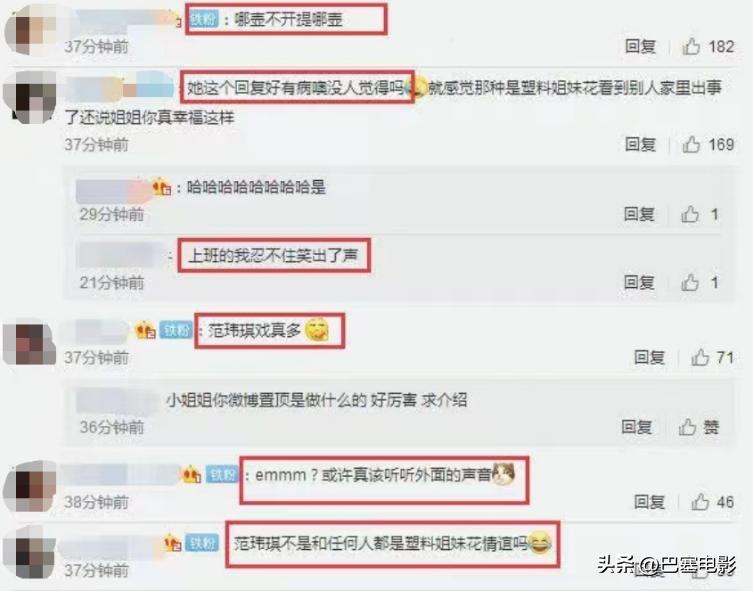Like the 哈哈哈哈 reply from 29 minutes ago
753x591 pixels.
690,214
